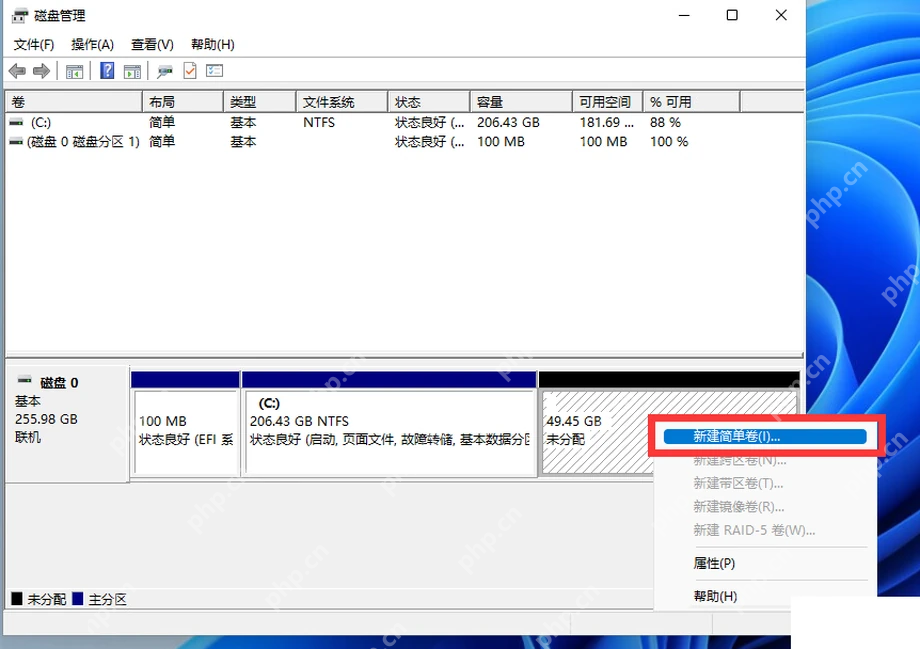Image resolution: width=920 pixels, height=649 pixels.
Task: Click disabled 新建 RAID-5 卷(W)... menu entry
Action: point(754,530)
